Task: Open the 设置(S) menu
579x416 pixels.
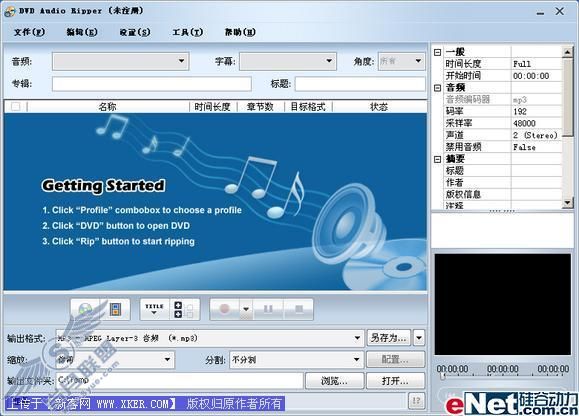Action: (x=135, y=32)
